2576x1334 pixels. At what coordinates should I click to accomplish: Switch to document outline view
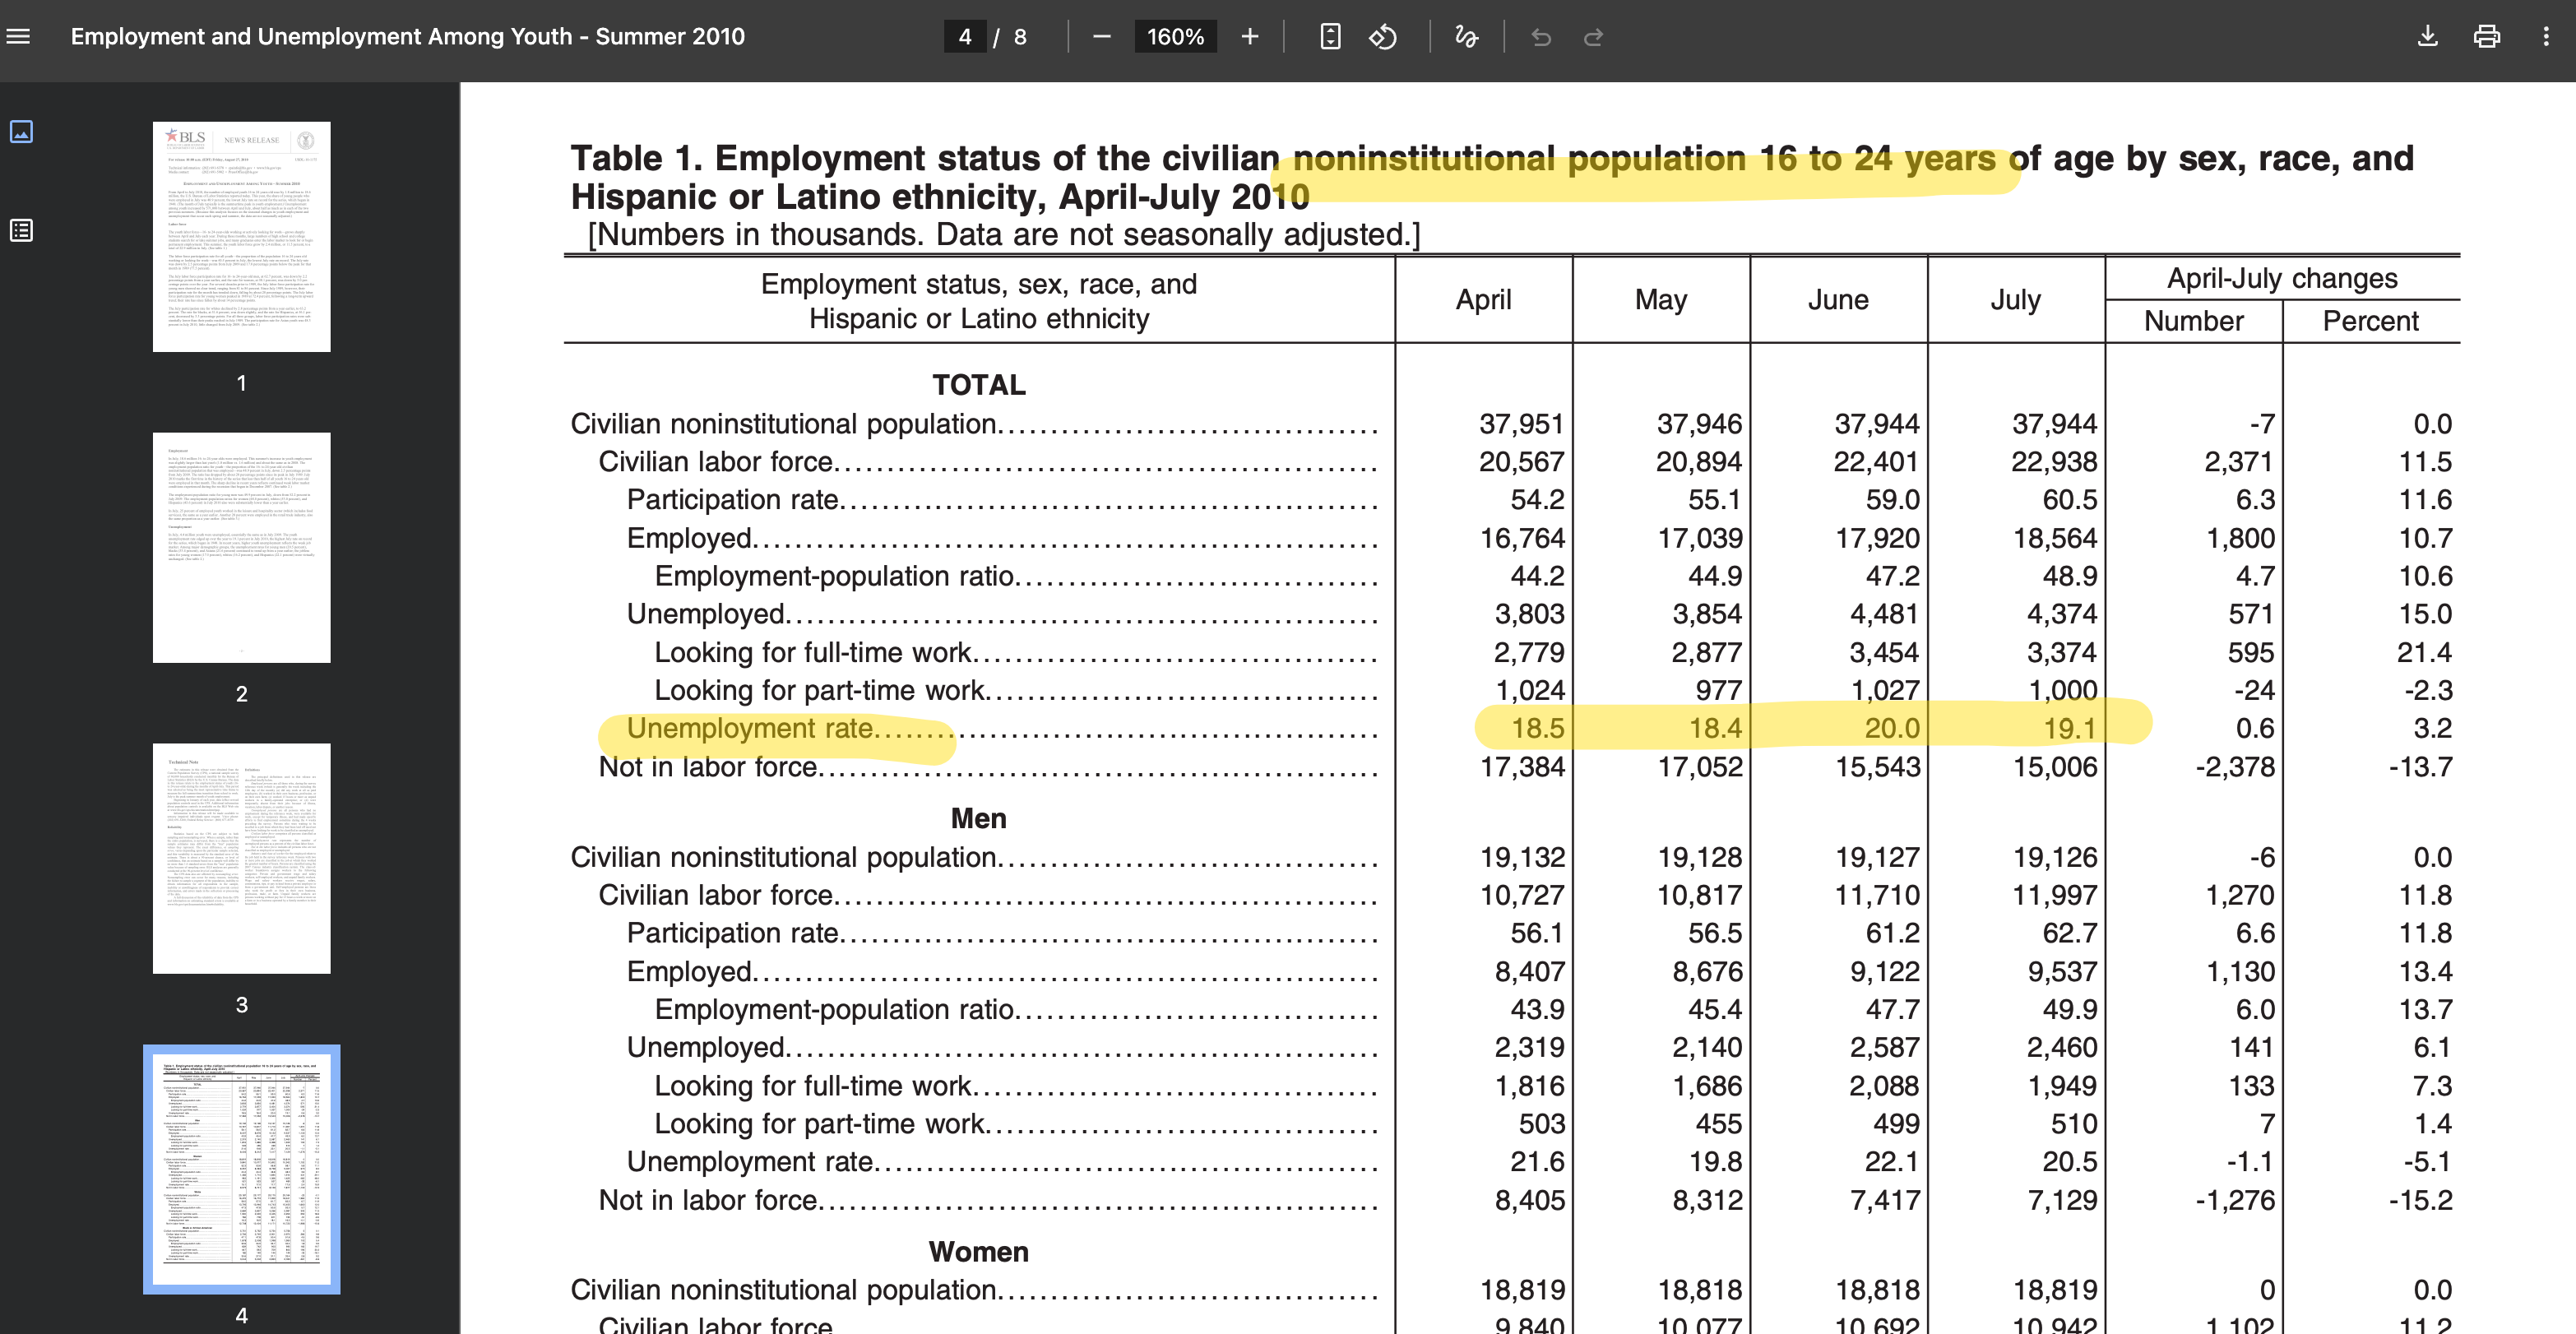pyautogui.click(x=21, y=230)
